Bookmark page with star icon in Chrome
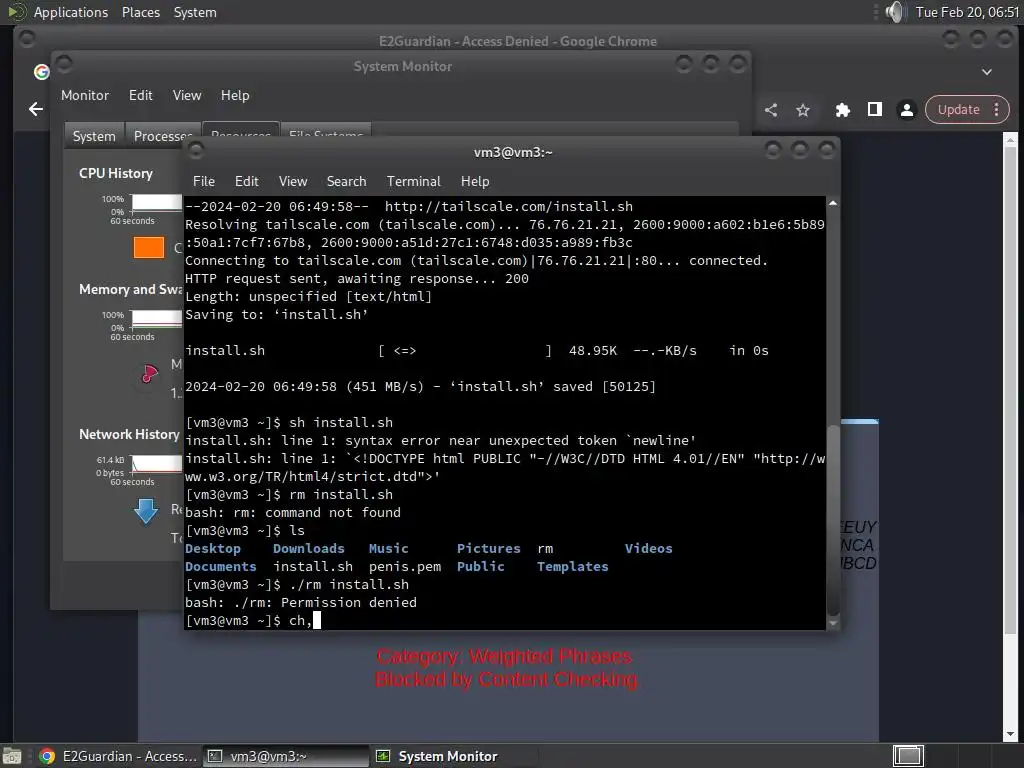 803,110
